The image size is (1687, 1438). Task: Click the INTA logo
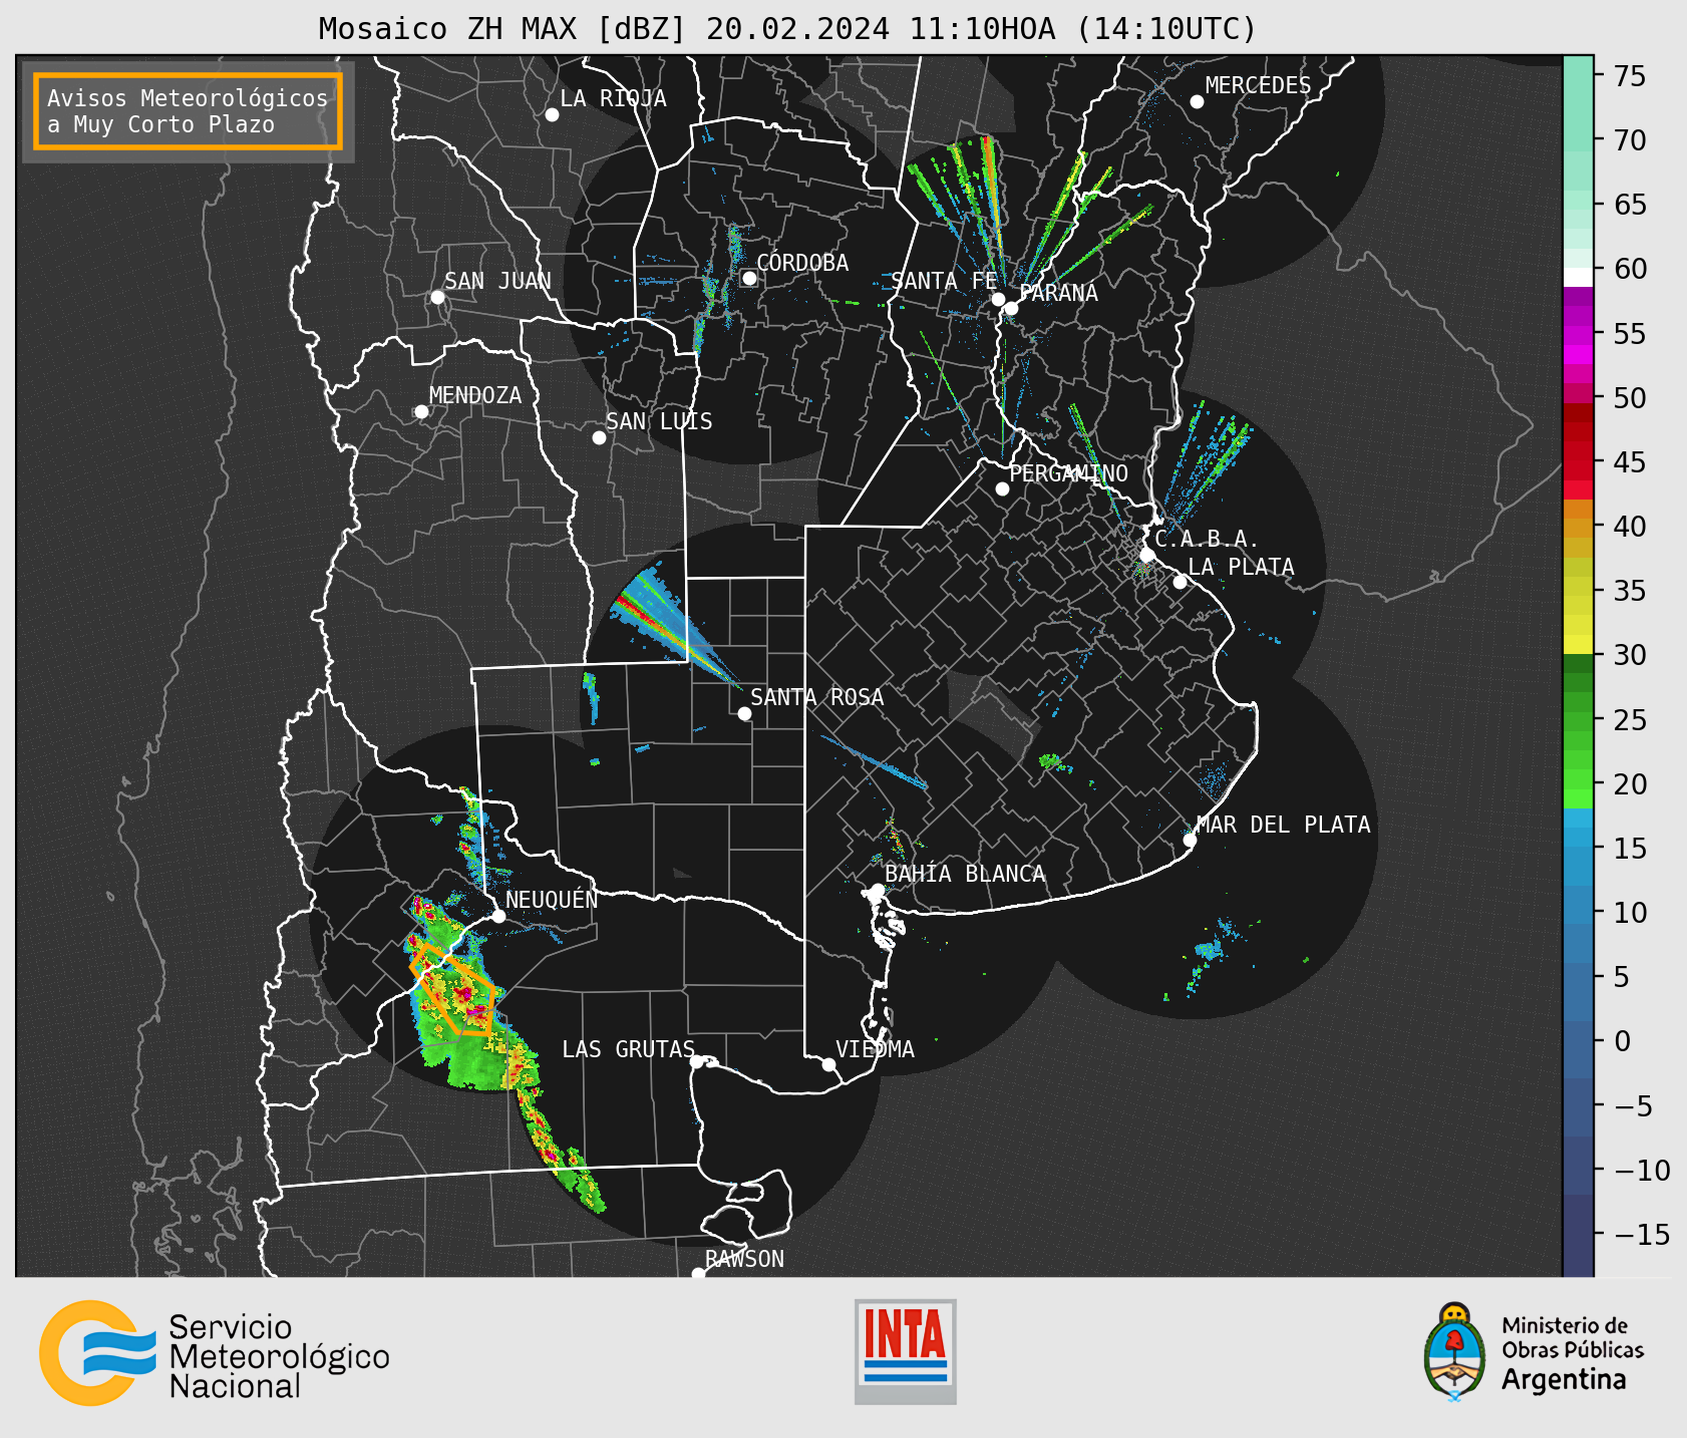pyautogui.click(x=905, y=1351)
